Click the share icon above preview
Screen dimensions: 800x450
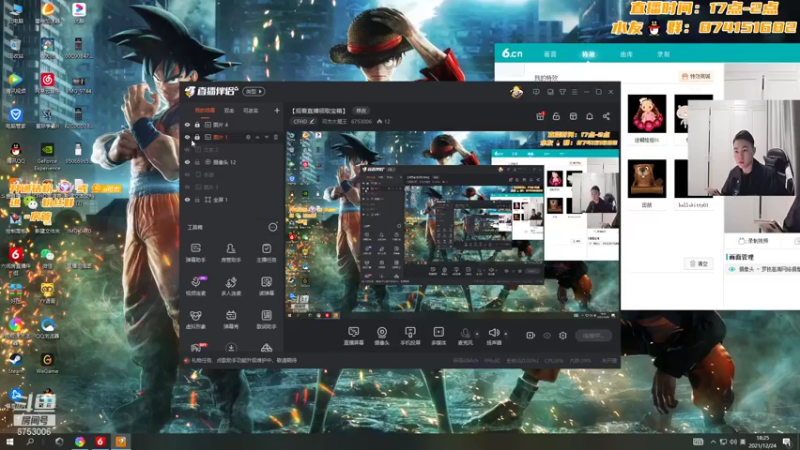tap(606, 116)
